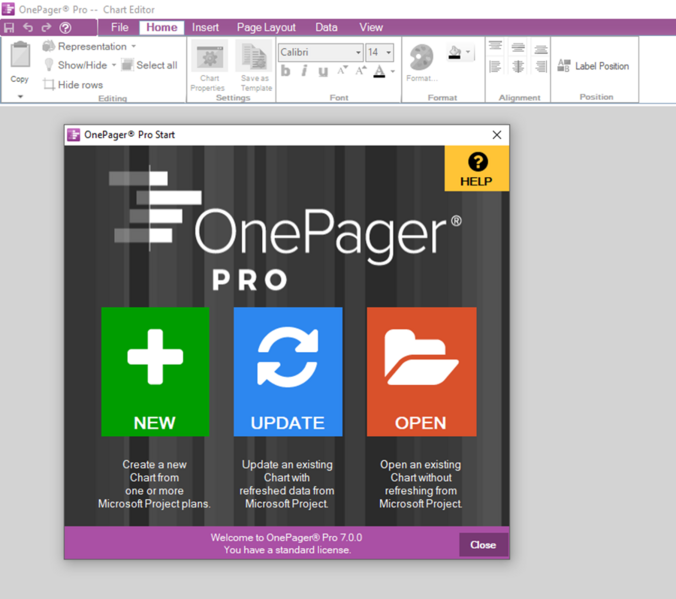The width and height of the screenshot is (676, 599).
Task: Click the OnePager Pro app icon in title bar
Action: click(8, 9)
